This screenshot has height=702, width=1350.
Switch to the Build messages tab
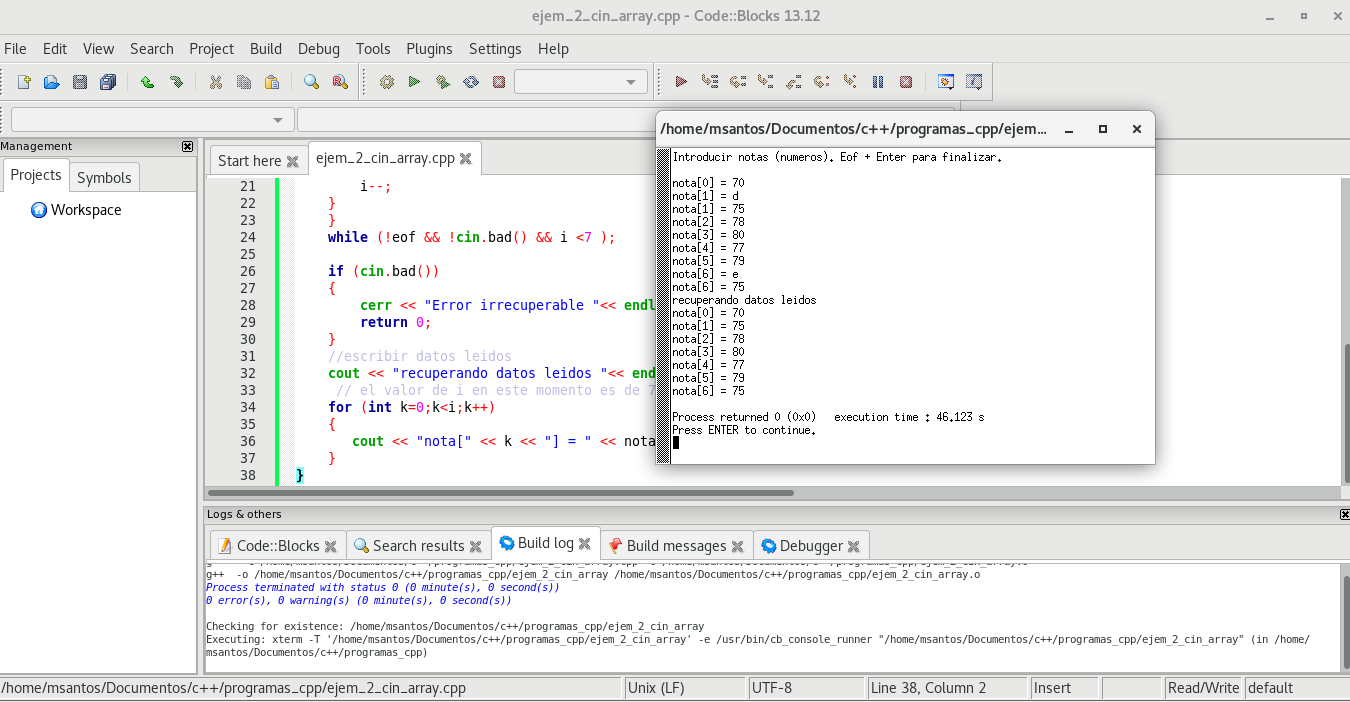tap(676, 546)
